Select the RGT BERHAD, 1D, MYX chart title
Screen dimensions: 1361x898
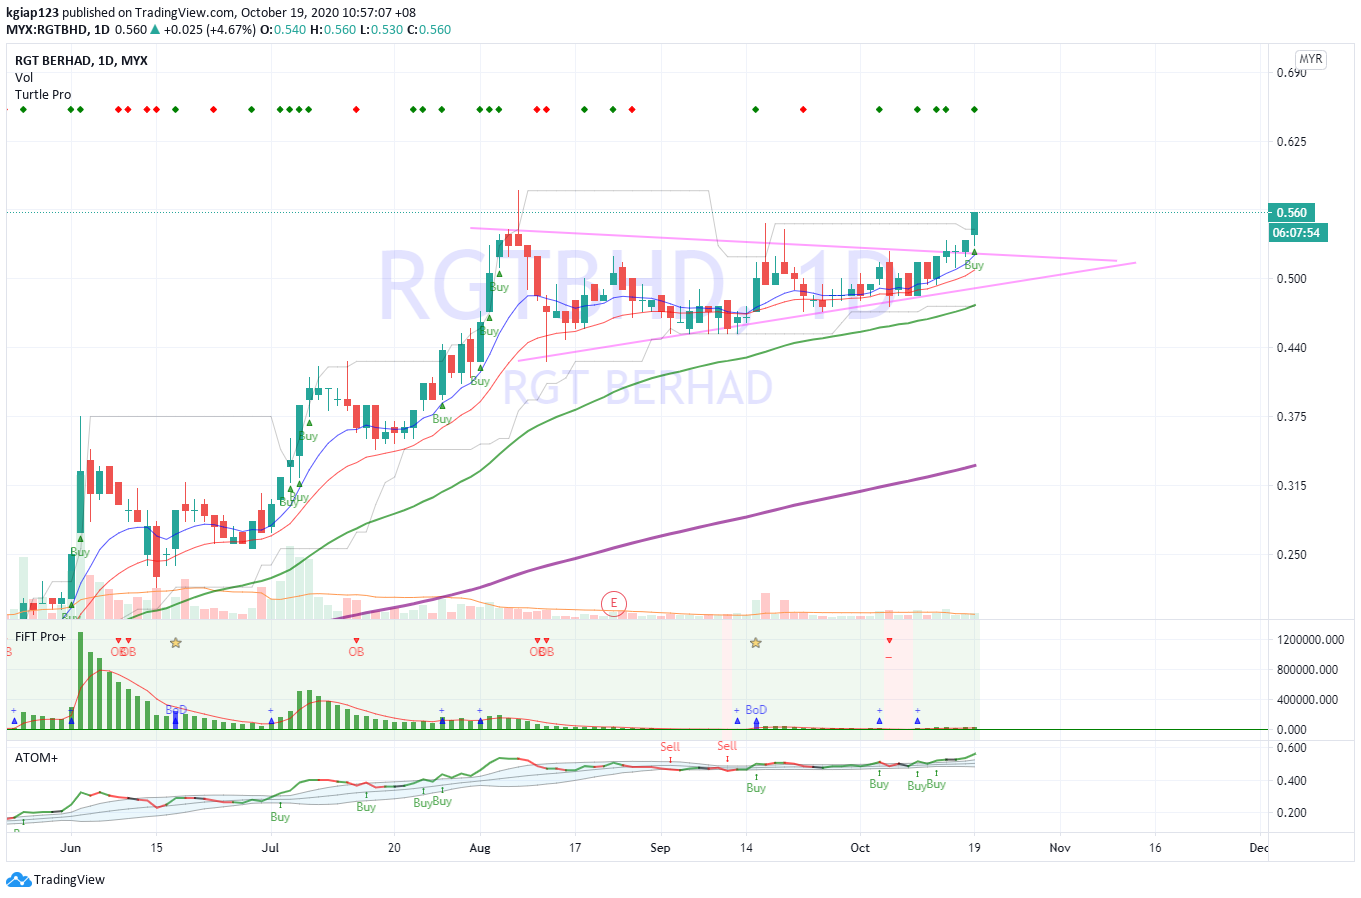[81, 61]
